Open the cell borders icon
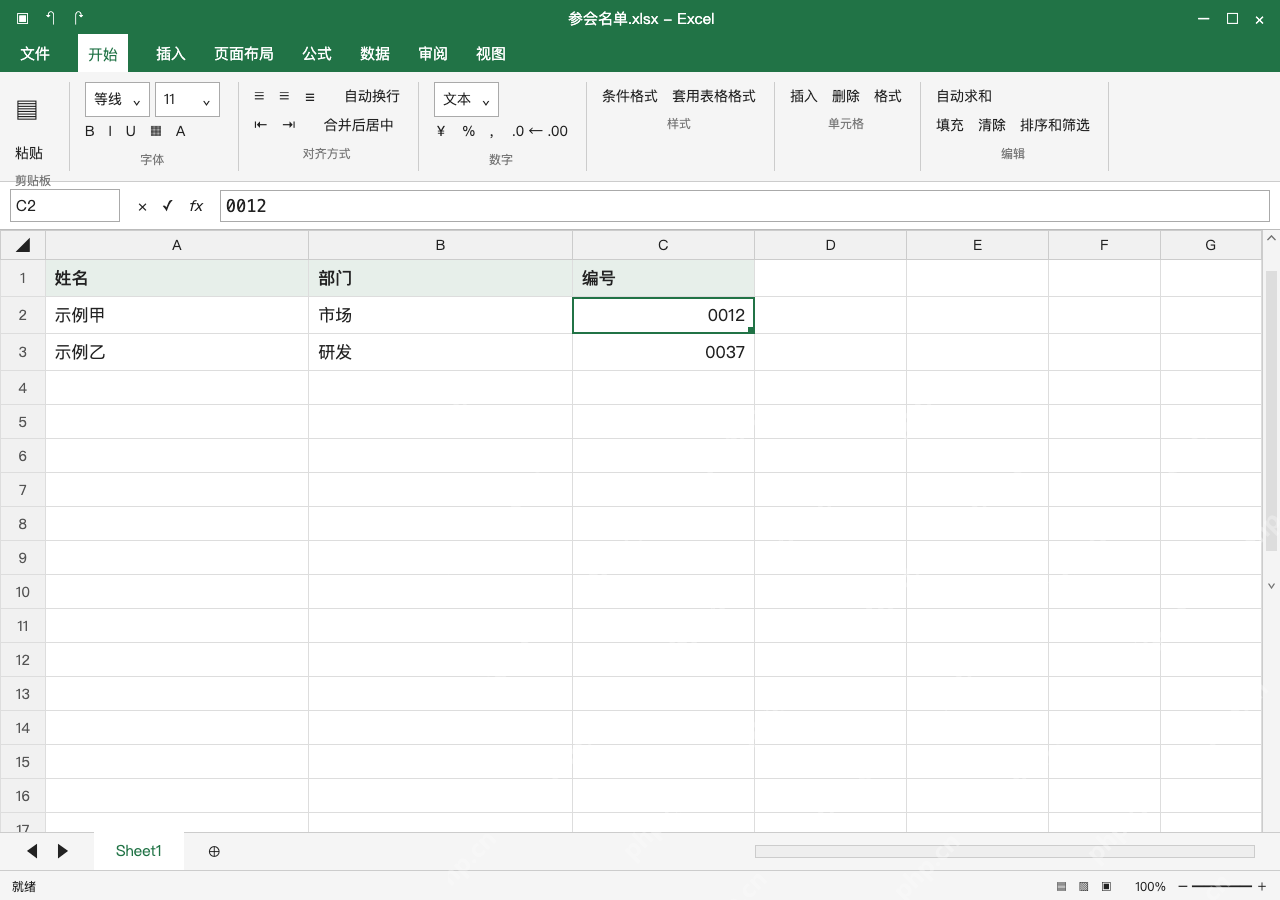This screenshot has width=1280, height=900. [x=156, y=131]
